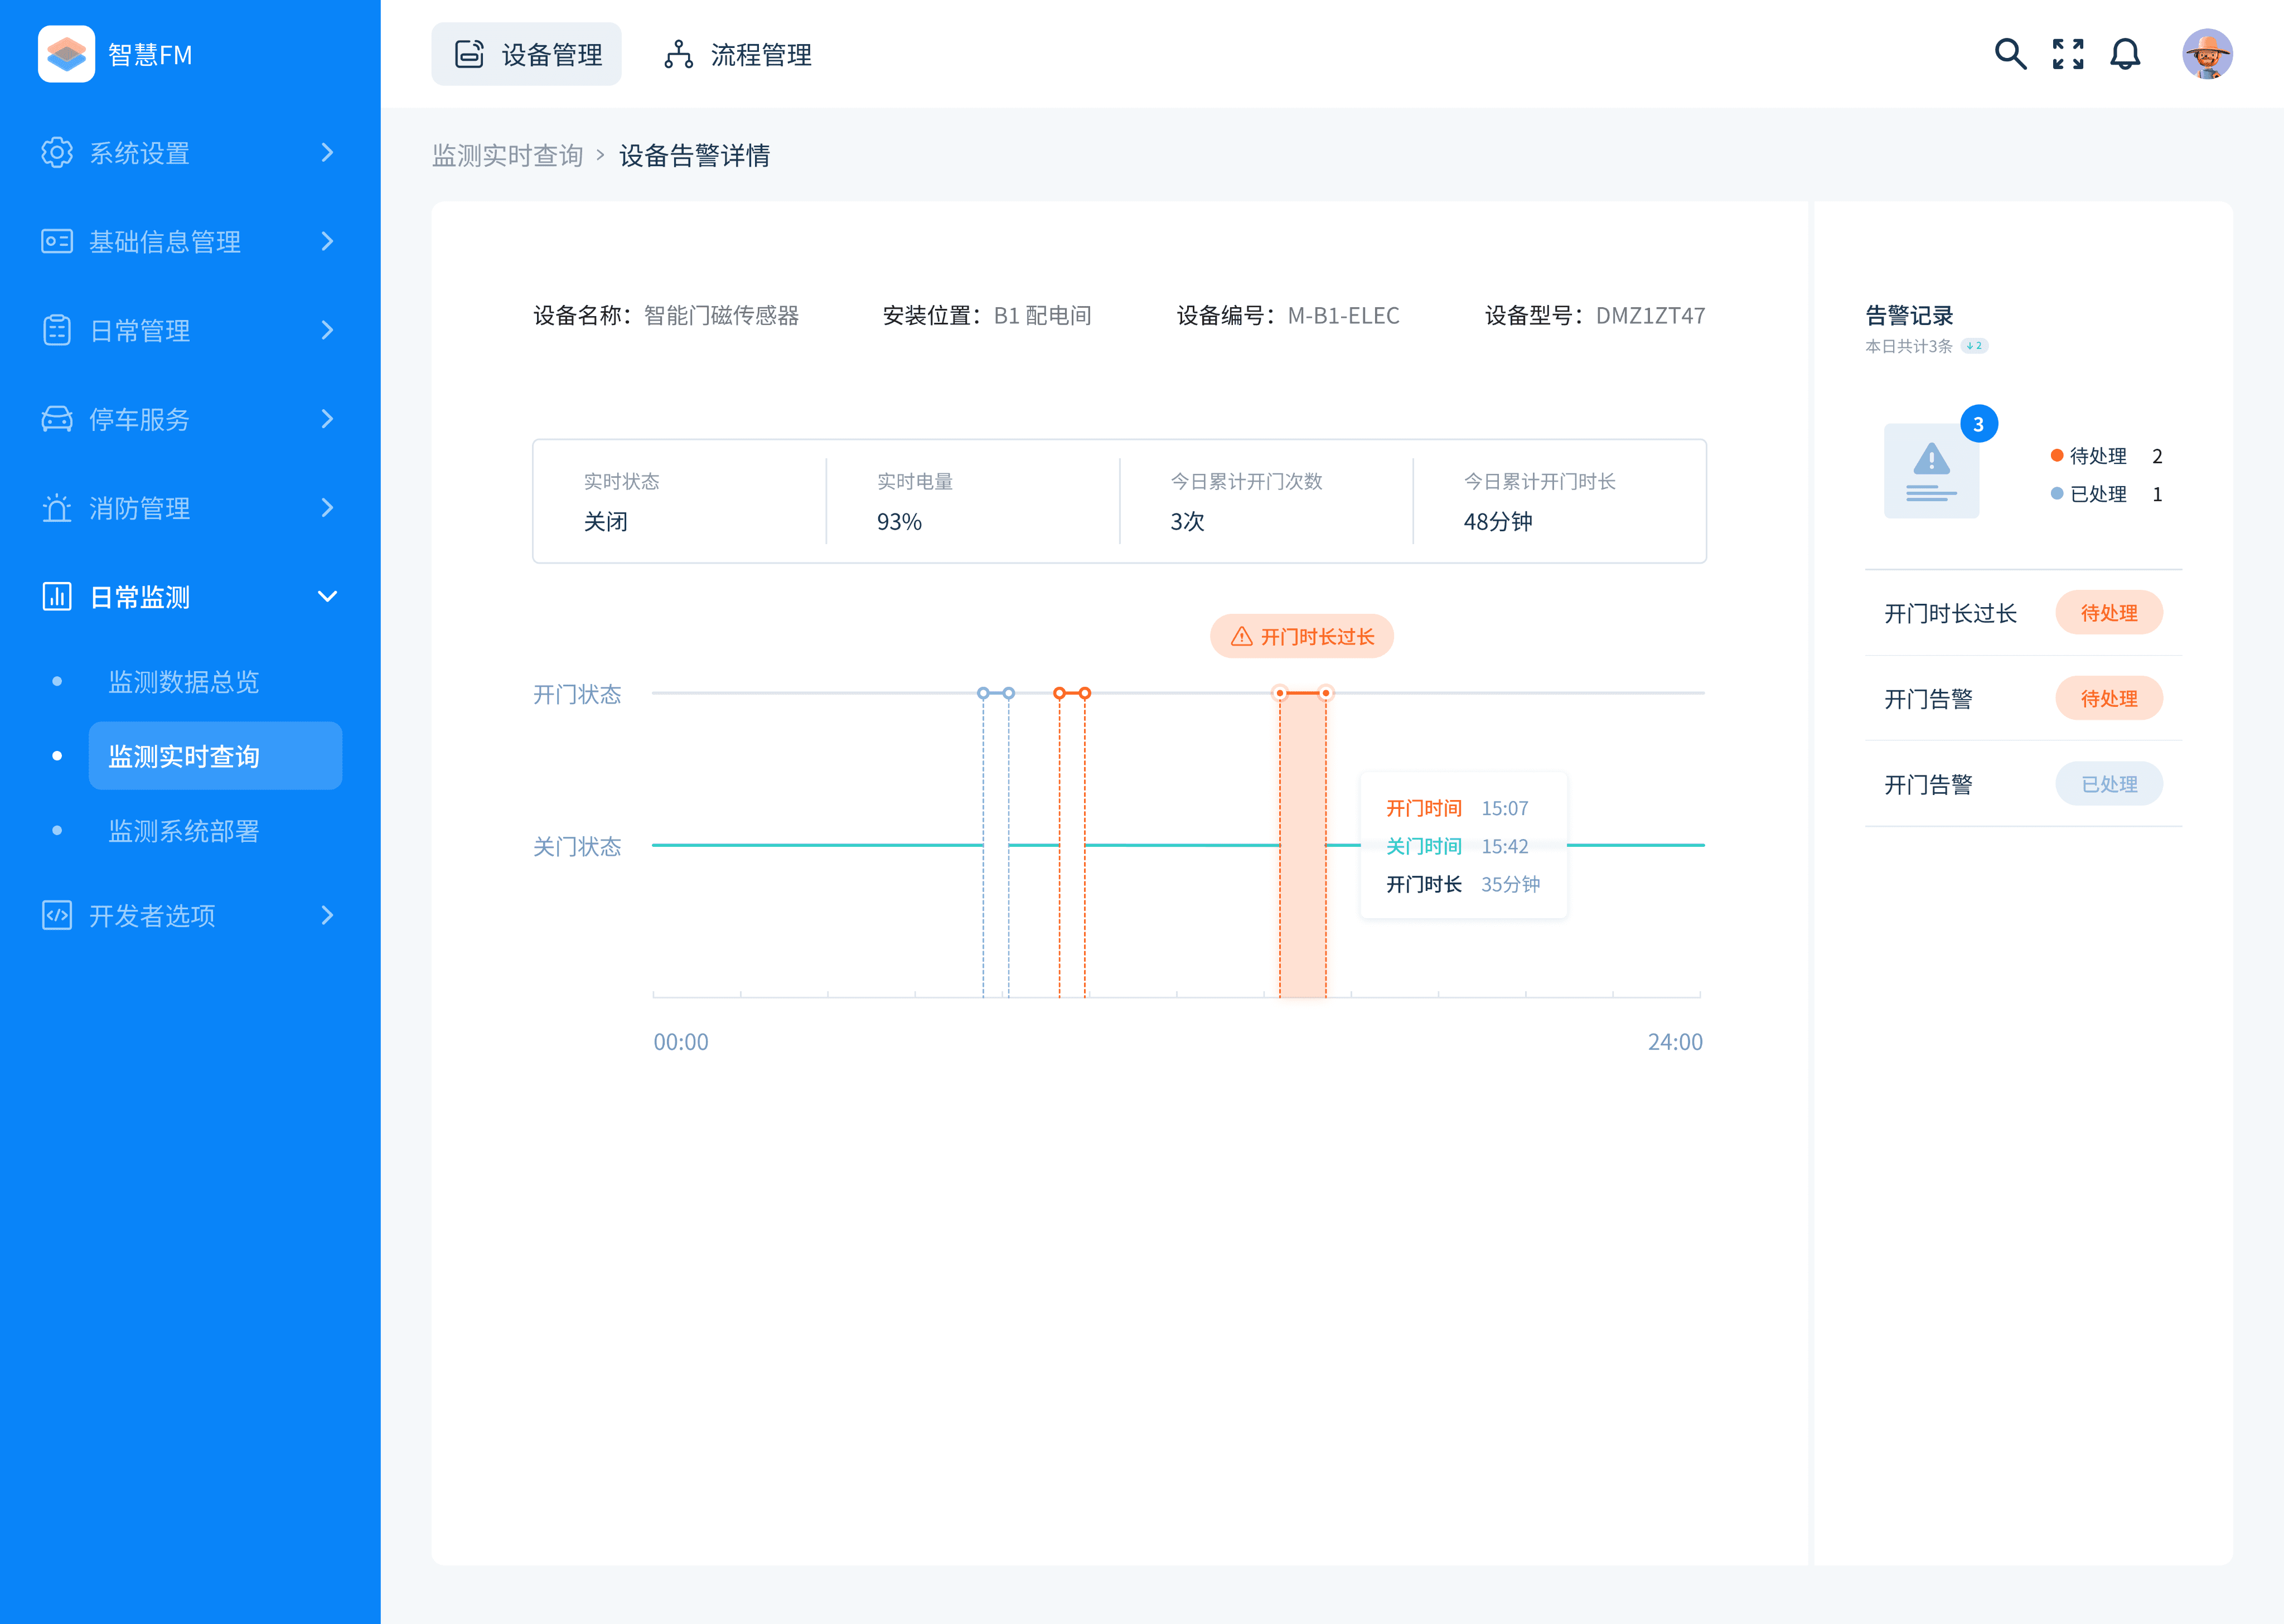Switch to the 流程管理 tab
2284x1624 pixels.
[x=738, y=54]
